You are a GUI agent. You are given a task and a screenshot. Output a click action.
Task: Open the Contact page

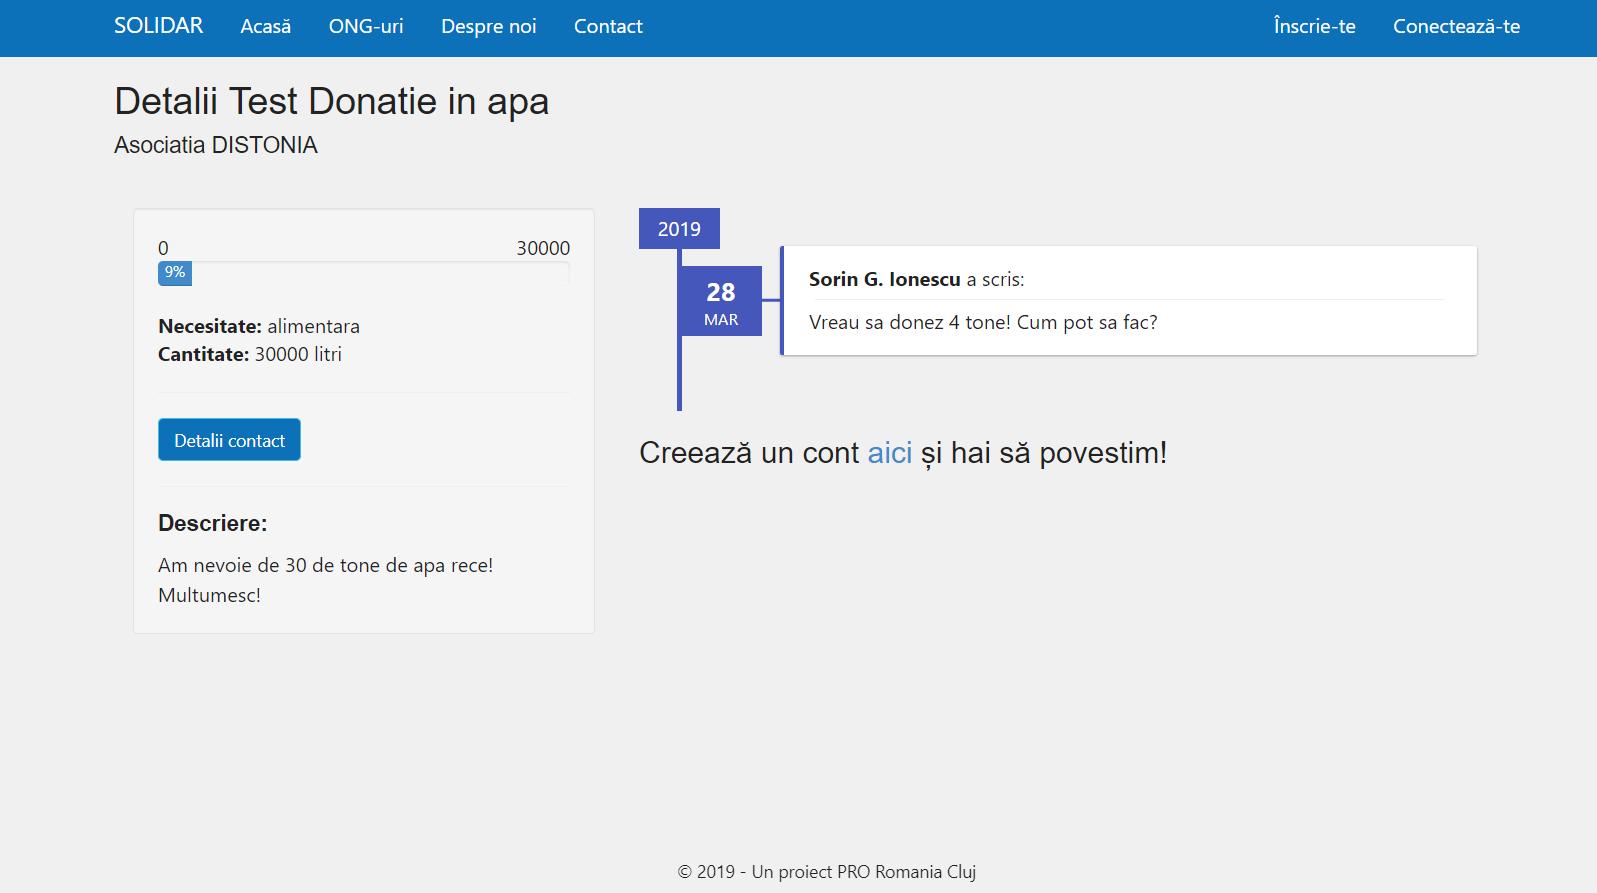pyautogui.click(x=608, y=27)
